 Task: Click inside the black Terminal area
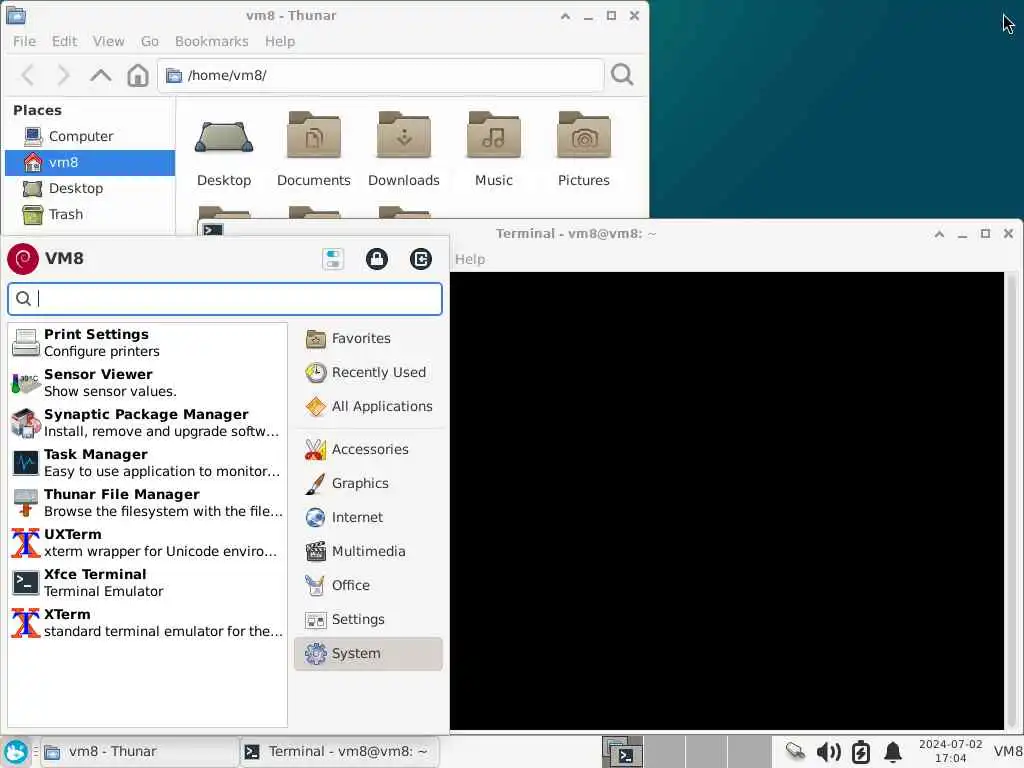coord(726,501)
